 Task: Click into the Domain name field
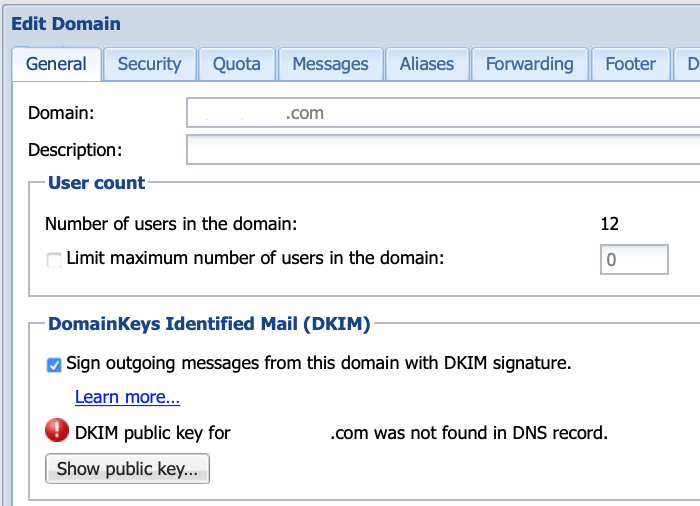440,113
